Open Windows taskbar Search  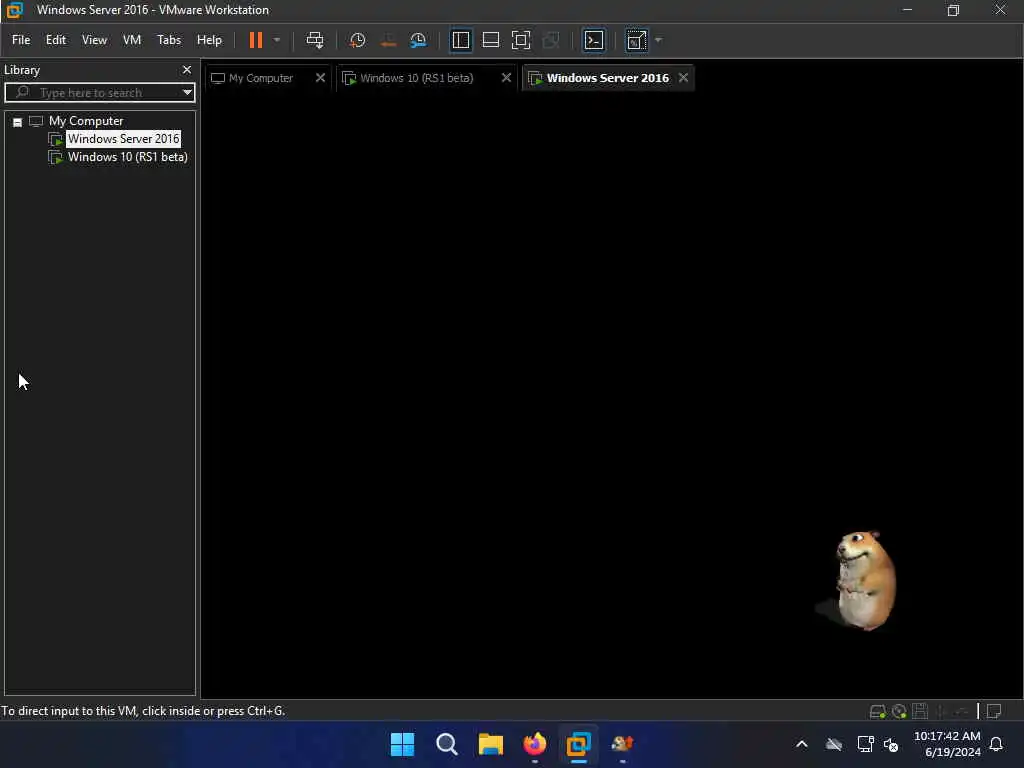(x=447, y=744)
